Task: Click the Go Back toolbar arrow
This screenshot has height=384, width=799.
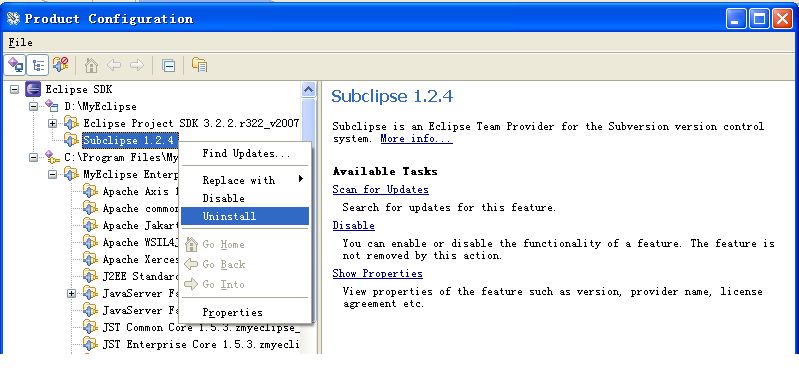Action: [x=114, y=65]
